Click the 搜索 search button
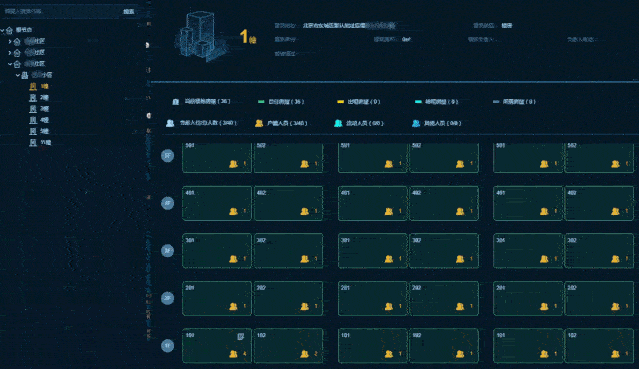The image size is (639, 369). click(x=129, y=11)
